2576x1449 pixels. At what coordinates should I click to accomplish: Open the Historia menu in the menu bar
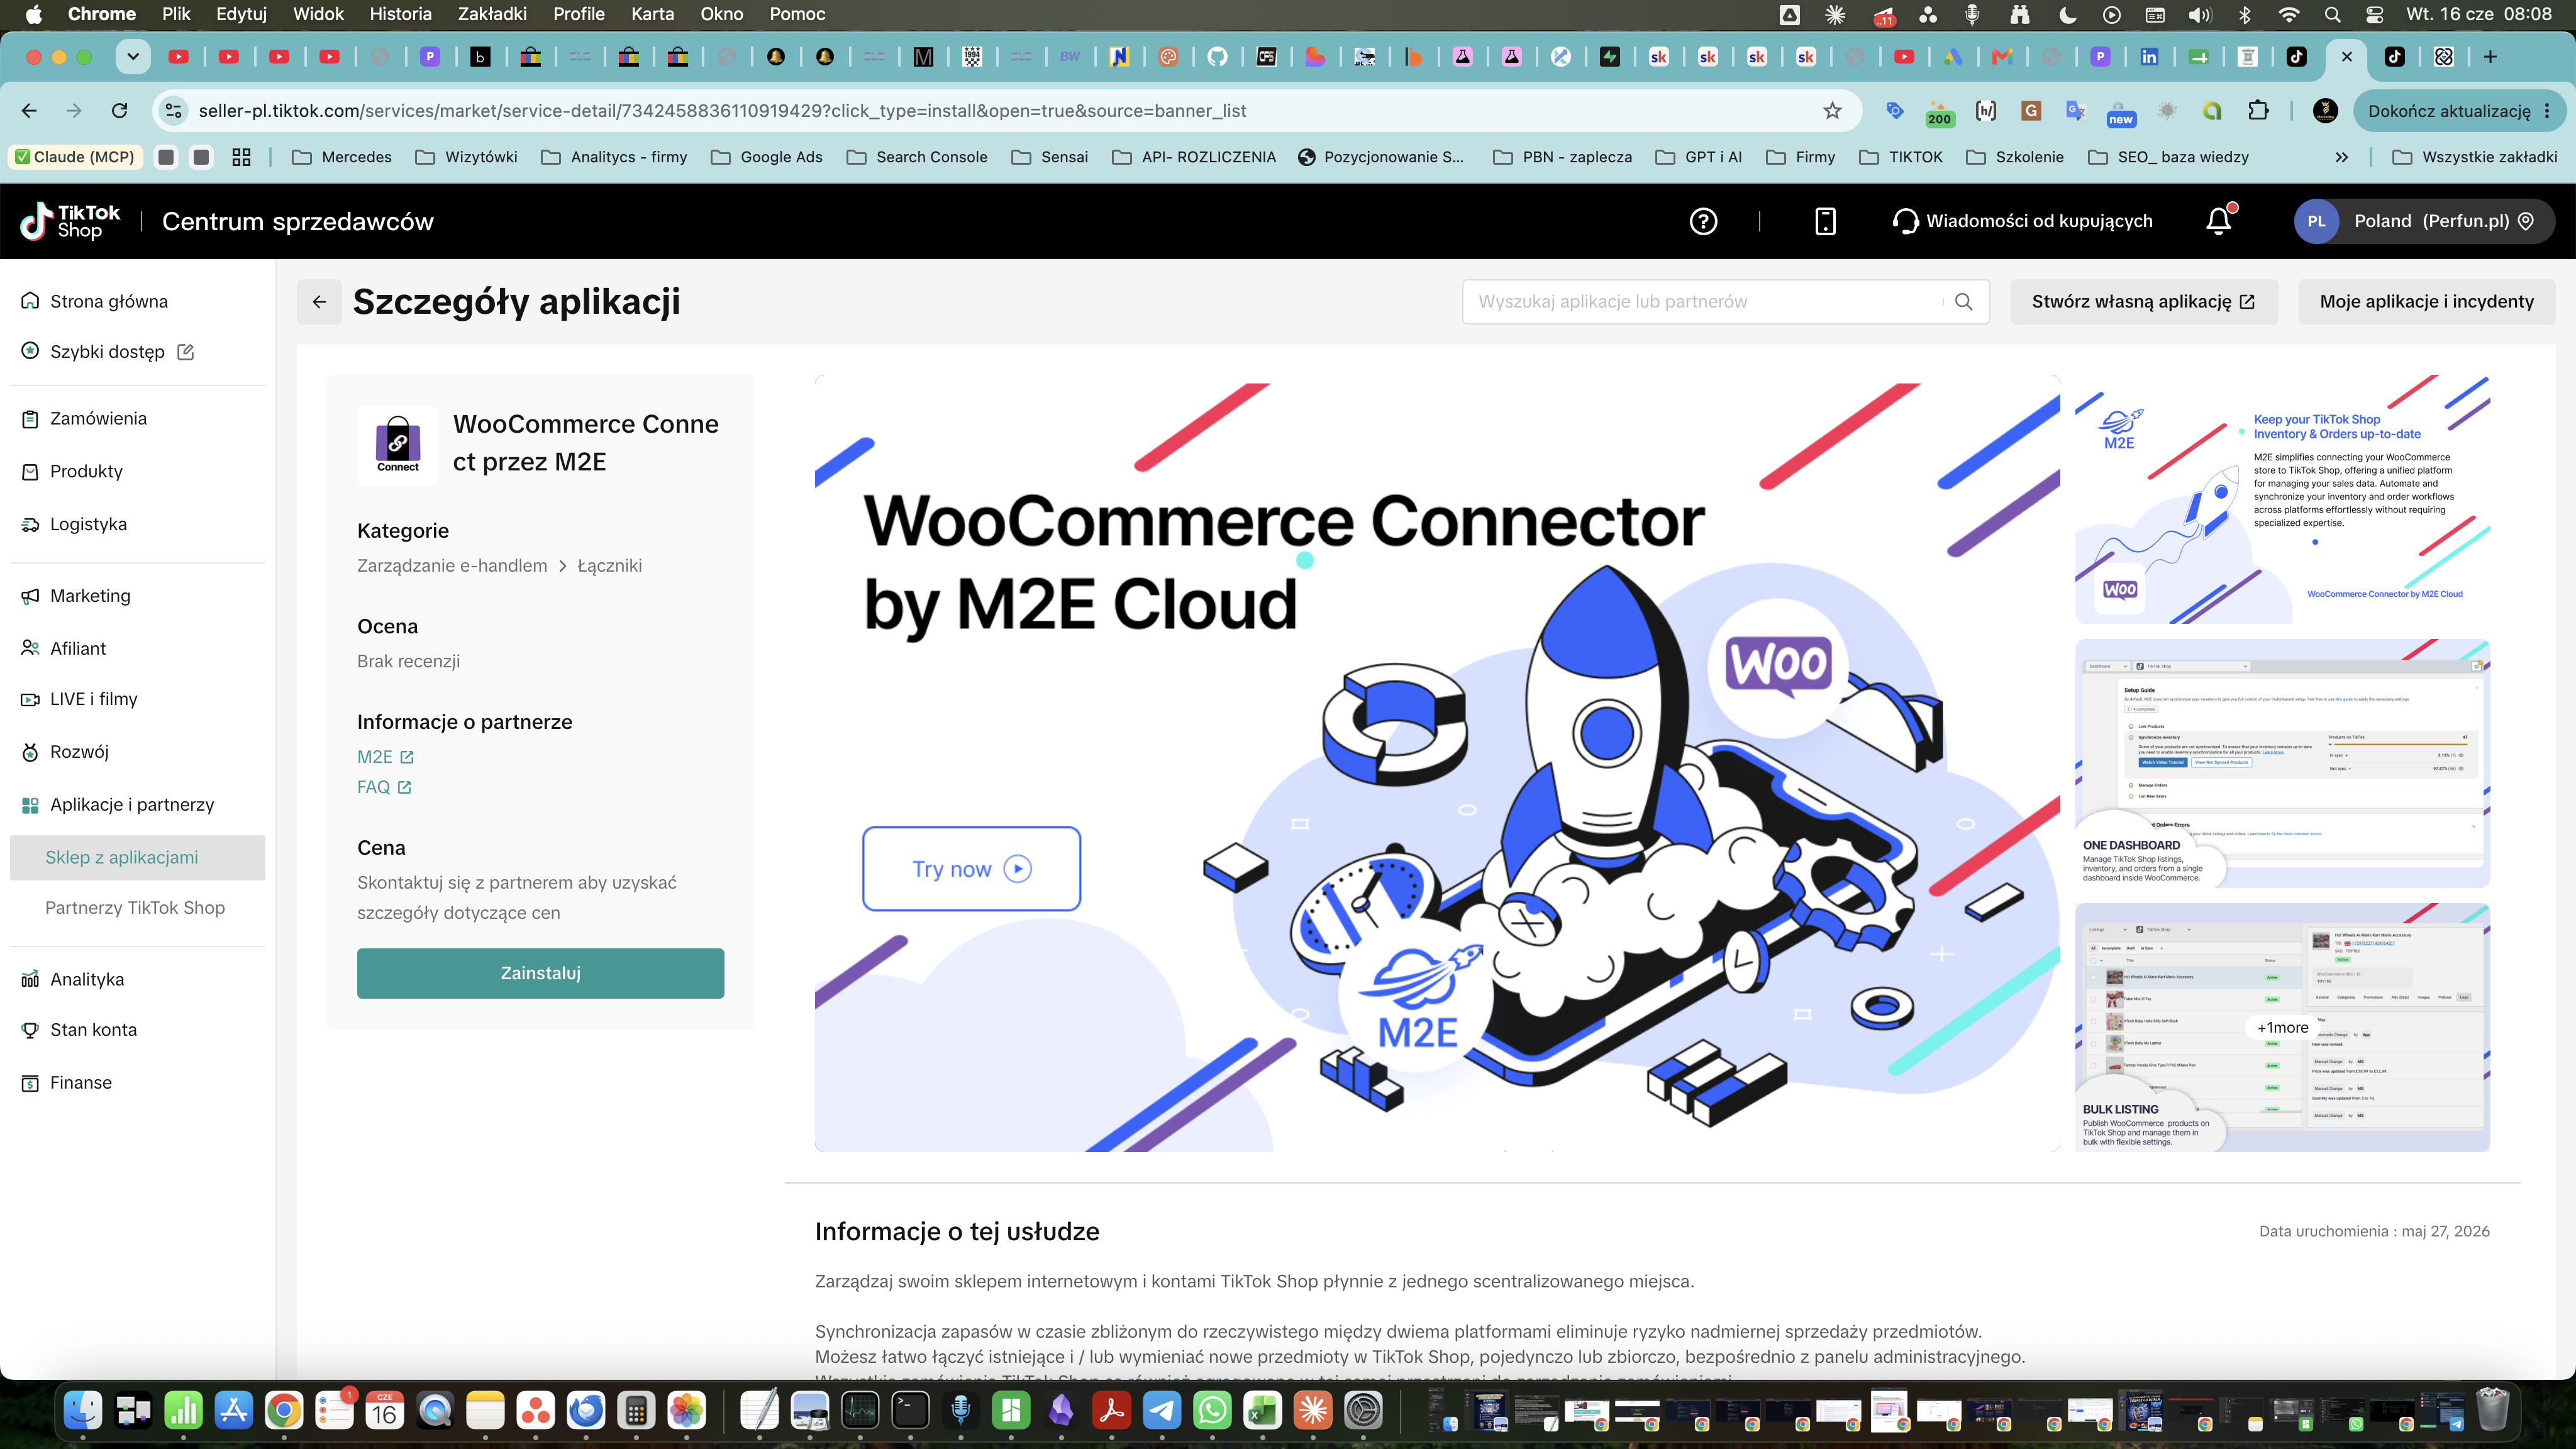click(x=400, y=14)
